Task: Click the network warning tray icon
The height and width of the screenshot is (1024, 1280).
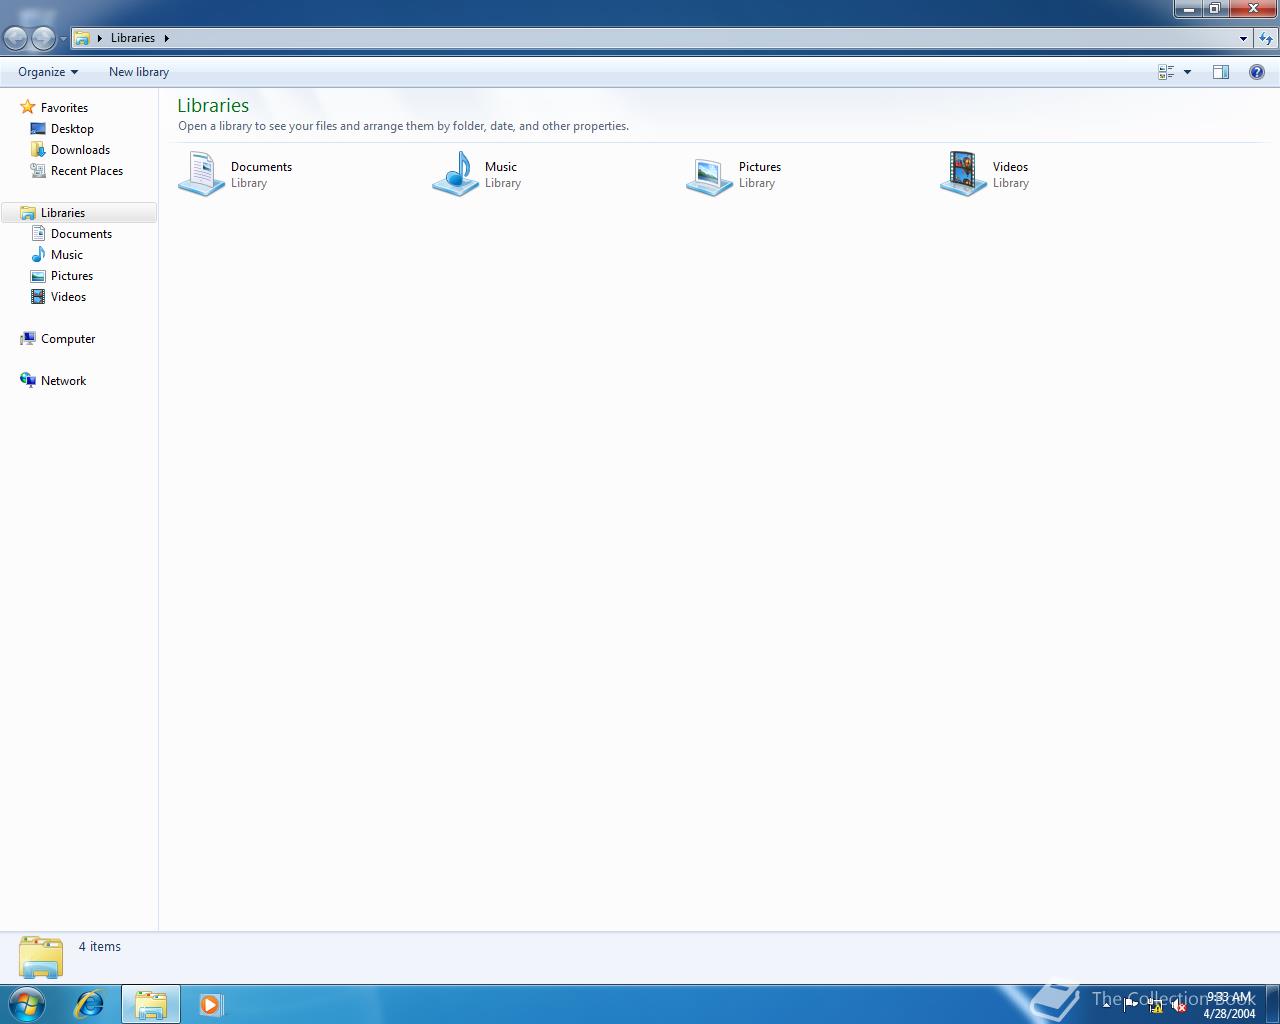Action: pos(1155,1005)
